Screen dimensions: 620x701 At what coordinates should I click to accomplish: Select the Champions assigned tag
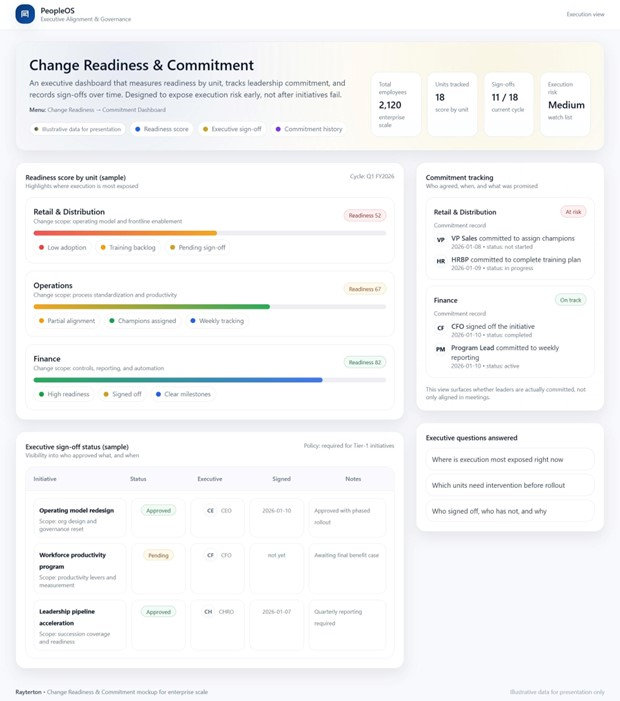143,321
